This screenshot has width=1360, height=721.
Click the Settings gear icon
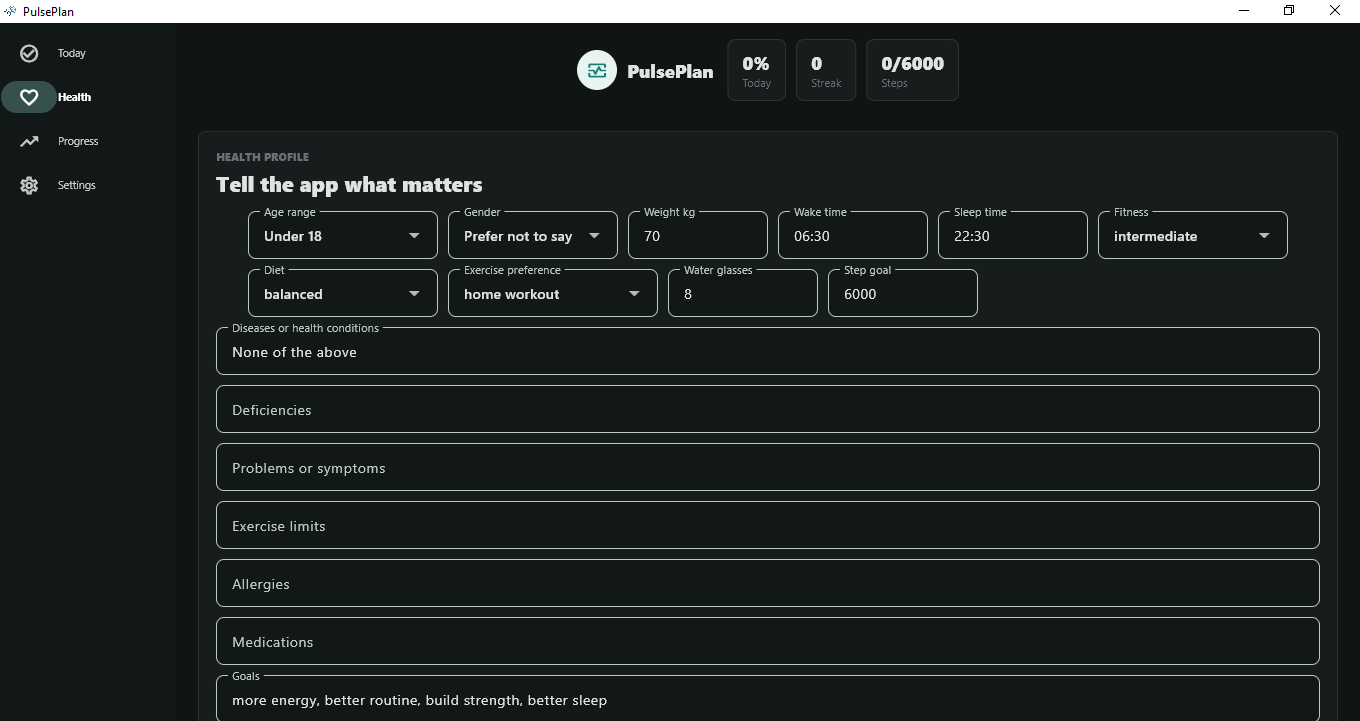[x=29, y=185]
